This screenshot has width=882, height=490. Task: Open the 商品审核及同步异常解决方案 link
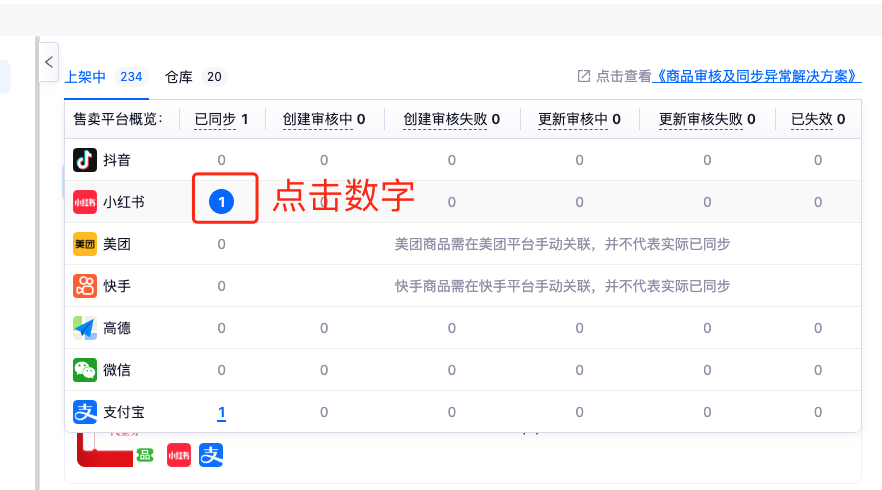click(756, 76)
